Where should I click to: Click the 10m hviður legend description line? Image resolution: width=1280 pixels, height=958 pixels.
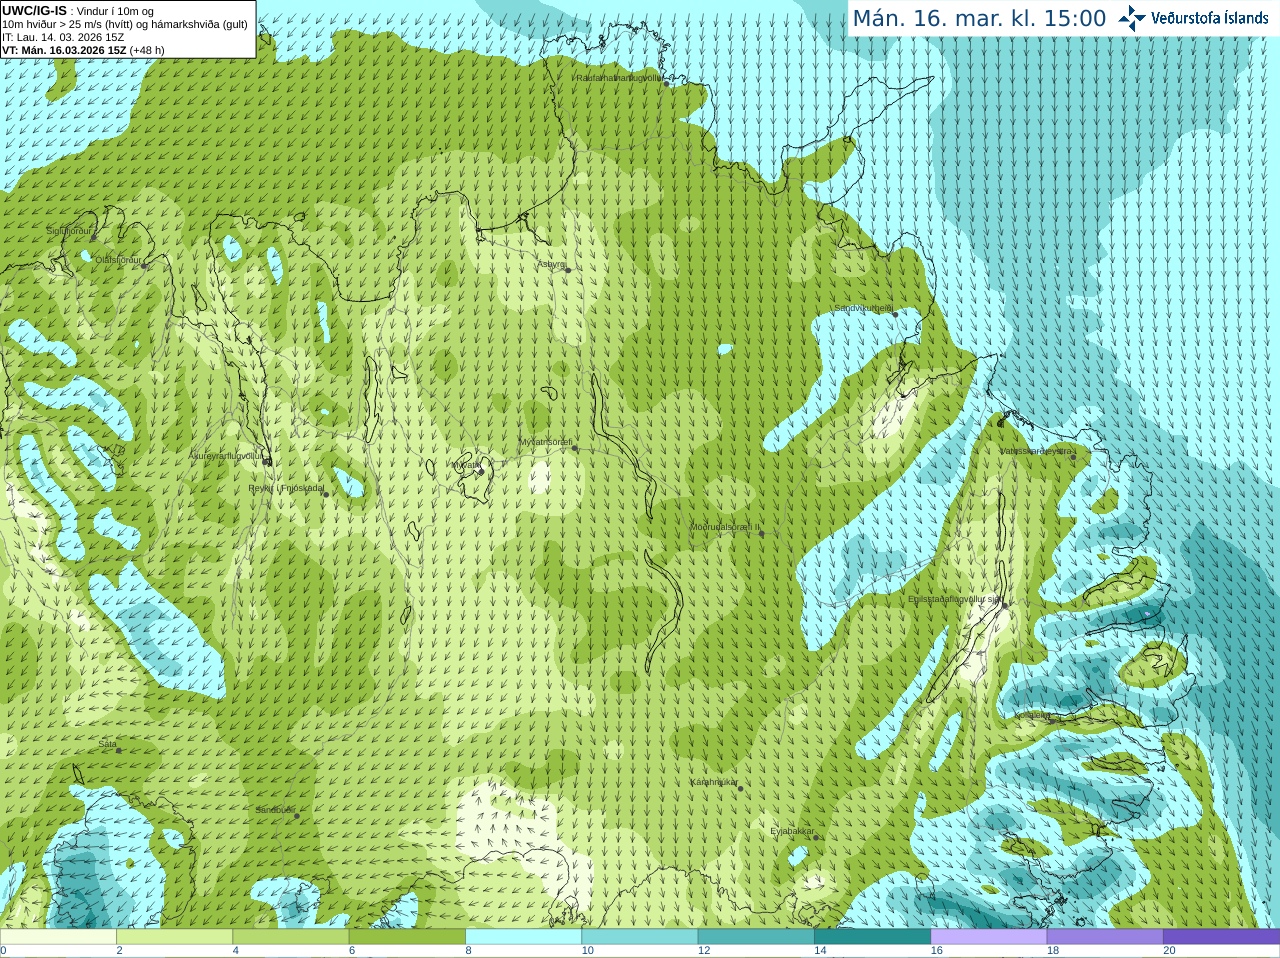(x=125, y=24)
